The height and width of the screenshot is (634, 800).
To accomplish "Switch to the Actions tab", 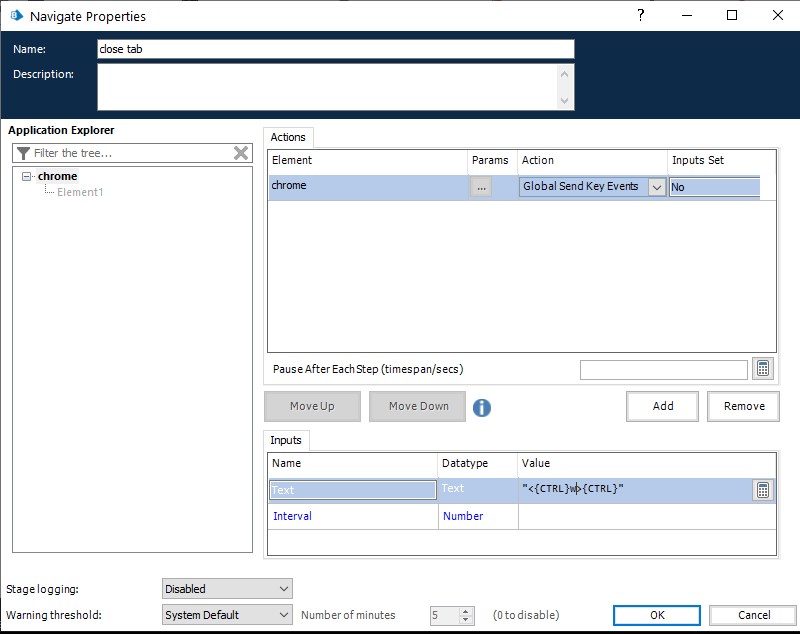I will point(289,137).
